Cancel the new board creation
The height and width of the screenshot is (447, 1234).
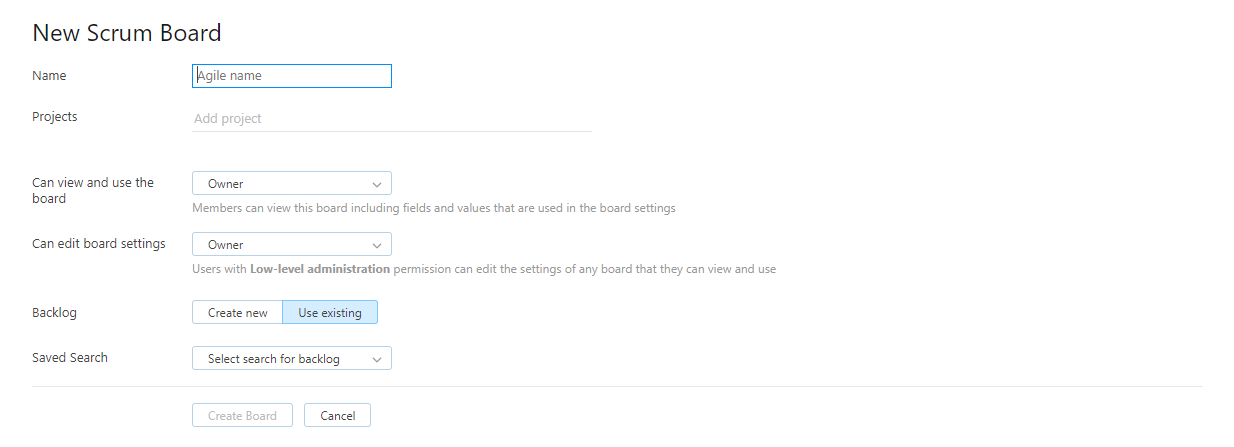pyautogui.click(x=338, y=416)
